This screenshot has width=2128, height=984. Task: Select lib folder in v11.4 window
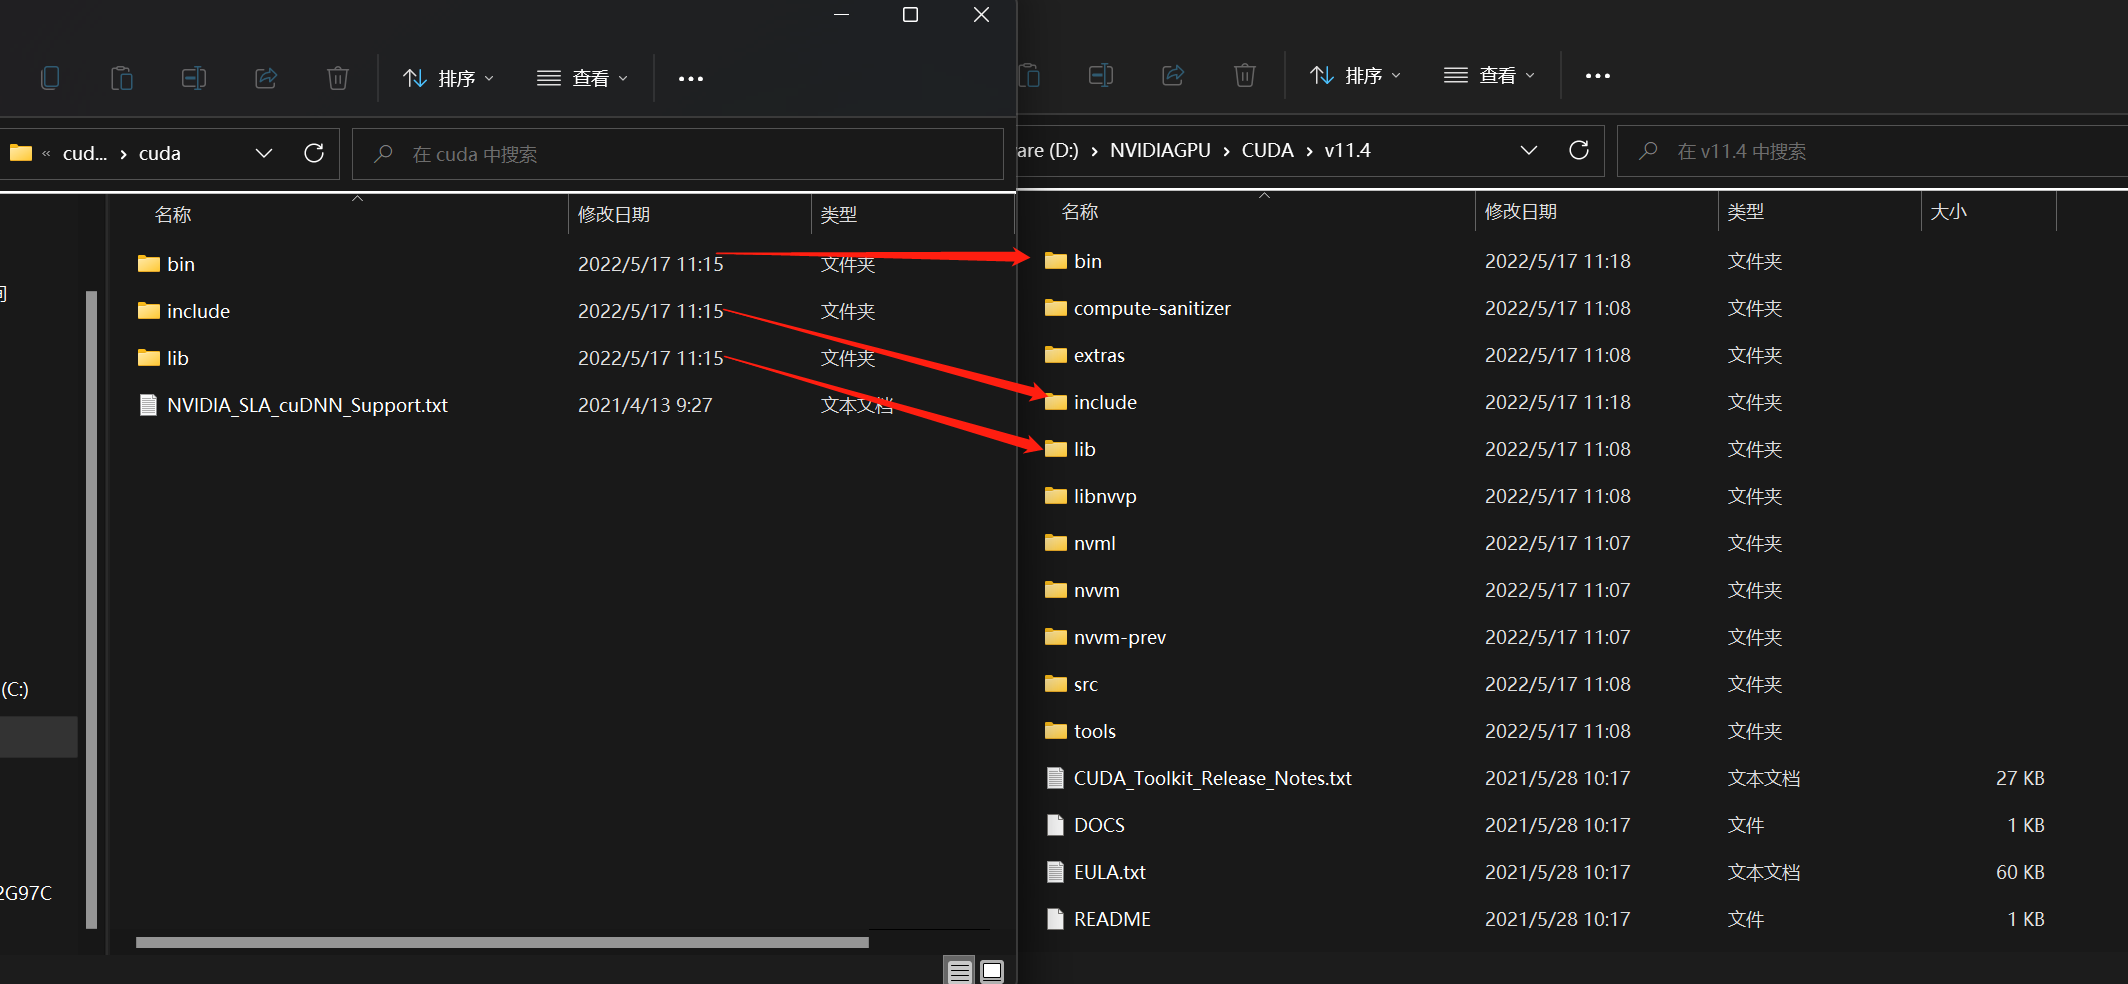pos(1084,449)
